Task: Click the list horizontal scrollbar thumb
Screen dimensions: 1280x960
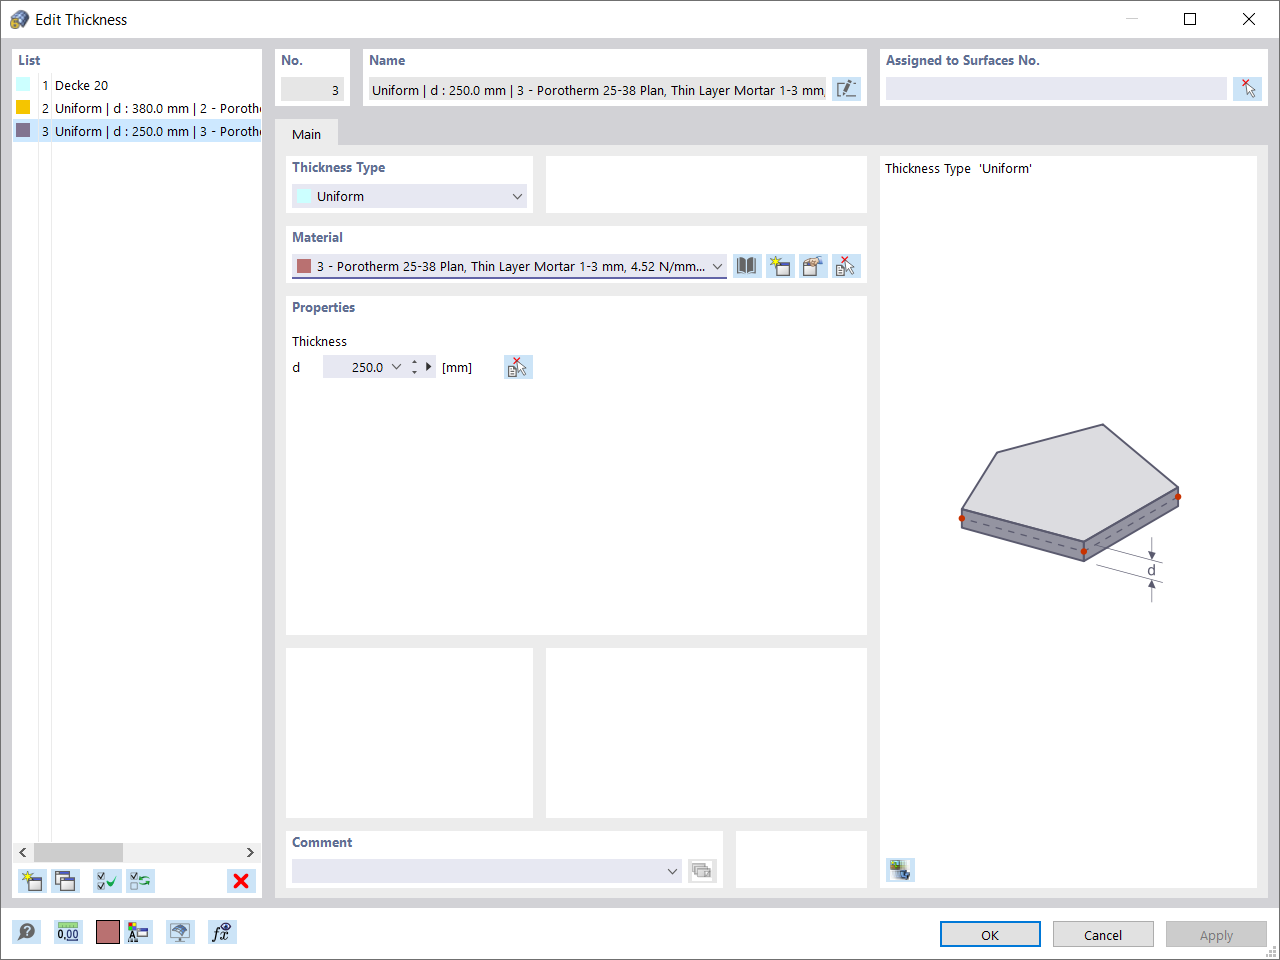Action: (x=78, y=852)
